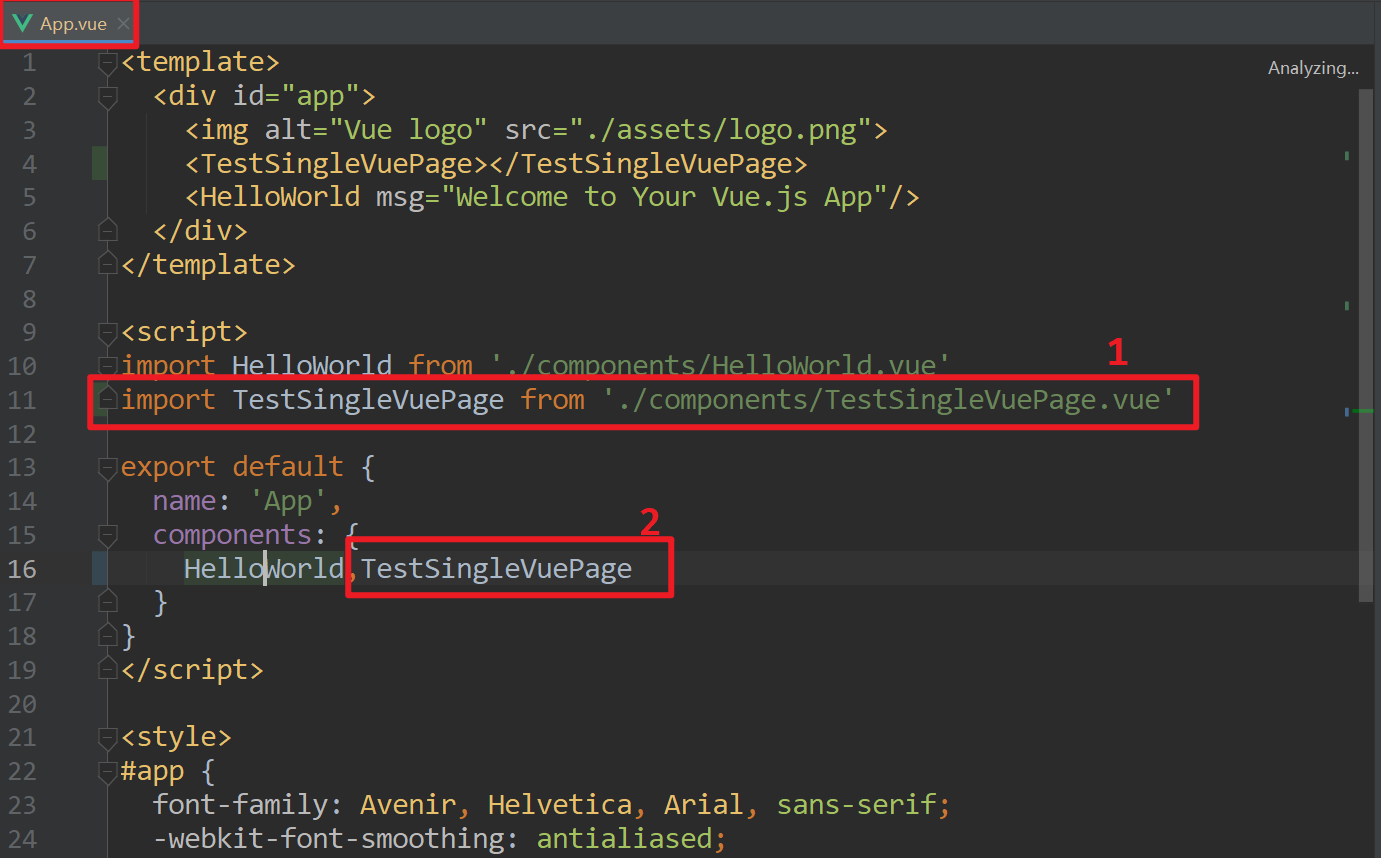Click HelloWorld on line 16
The height and width of the screenshot is (858, 1381).
(264, 568)
